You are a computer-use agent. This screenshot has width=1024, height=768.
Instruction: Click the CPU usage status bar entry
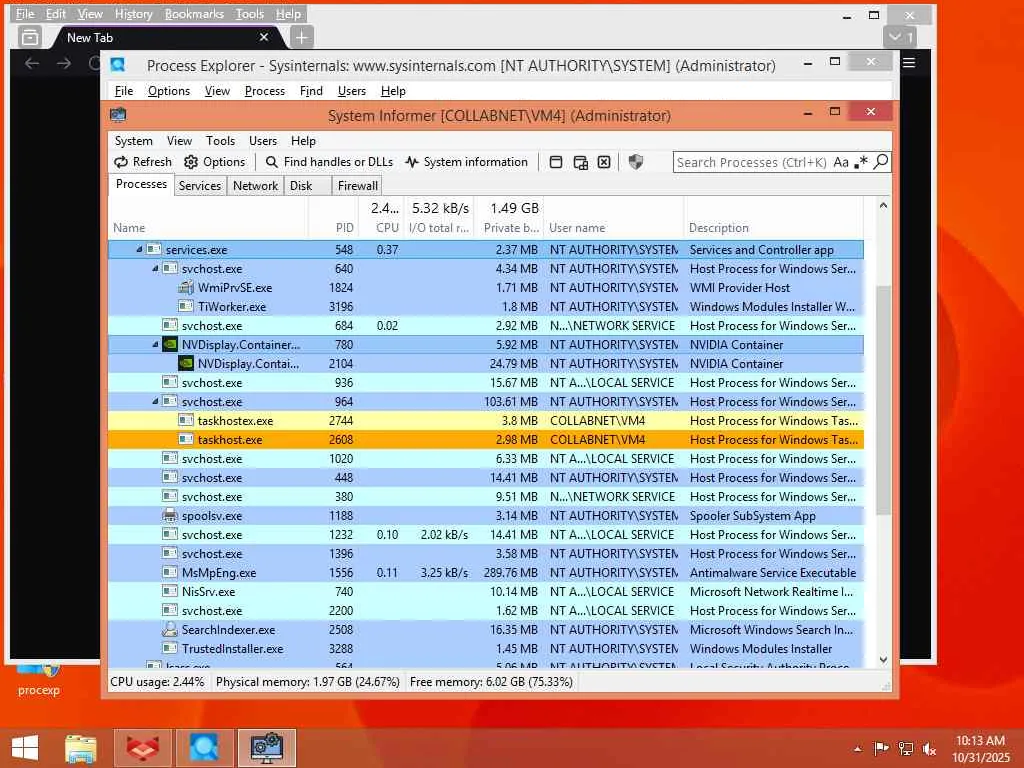157,682
